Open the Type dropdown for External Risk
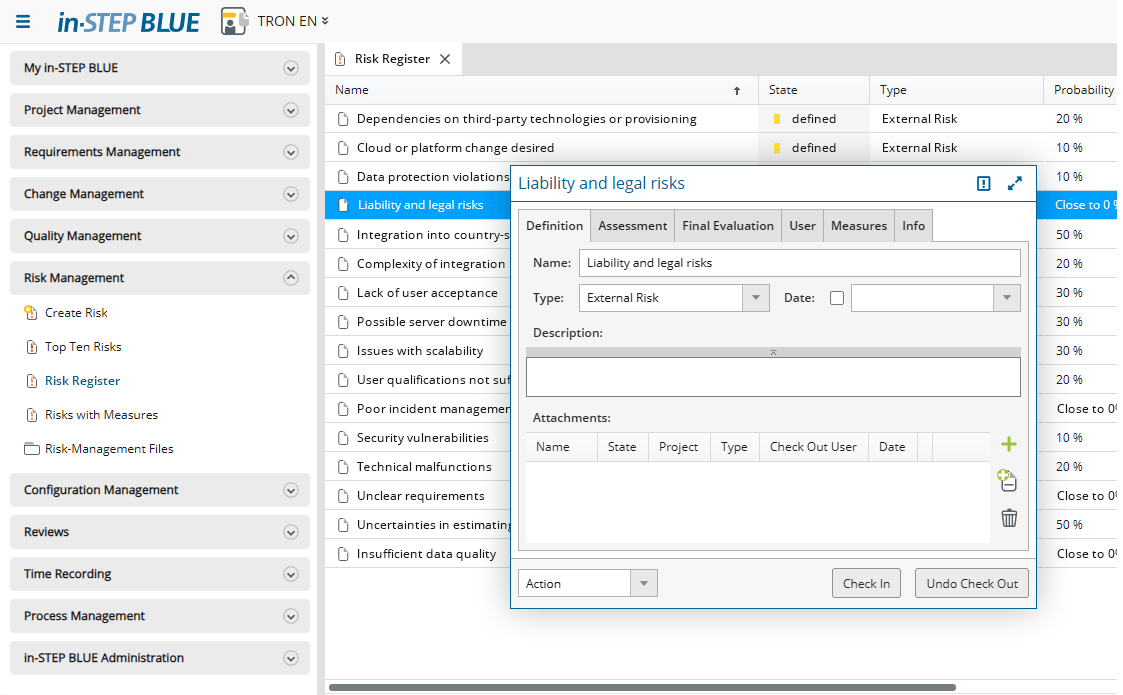 point(756,298)
